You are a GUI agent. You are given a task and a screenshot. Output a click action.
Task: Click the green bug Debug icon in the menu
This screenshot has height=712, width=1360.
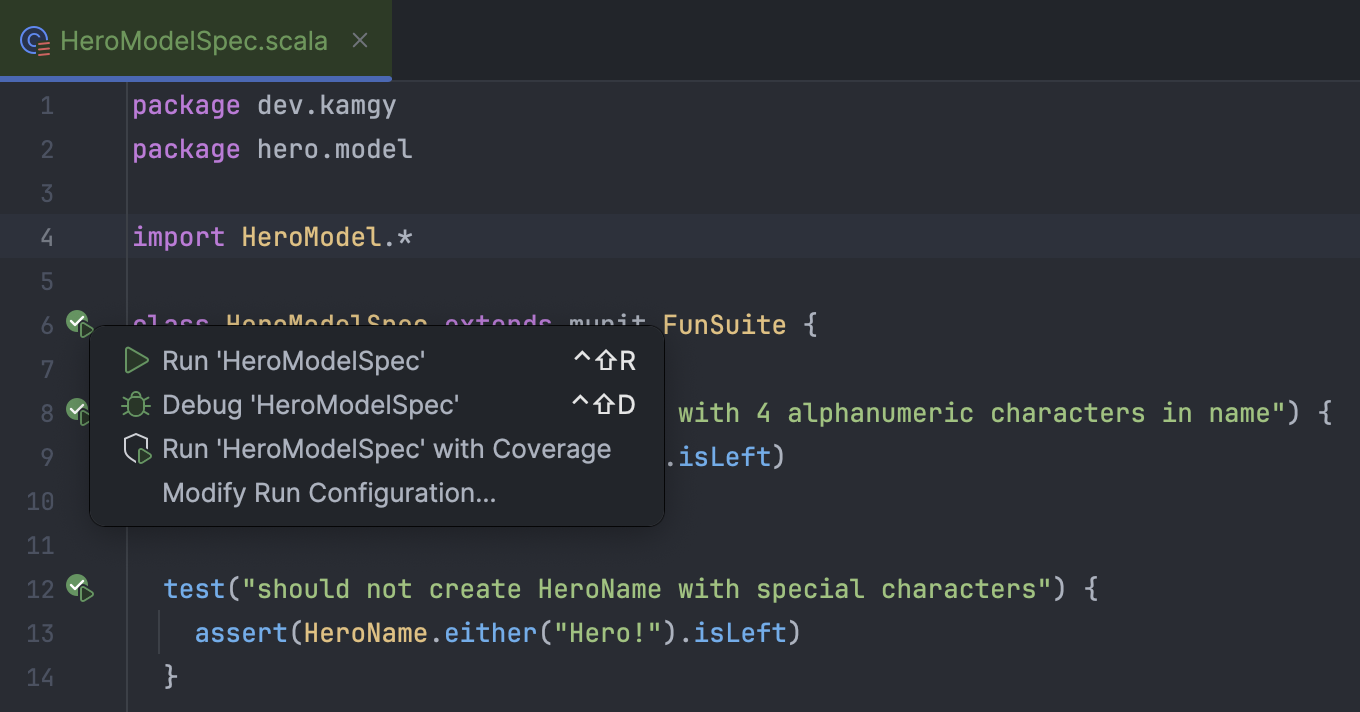(136, 405)
